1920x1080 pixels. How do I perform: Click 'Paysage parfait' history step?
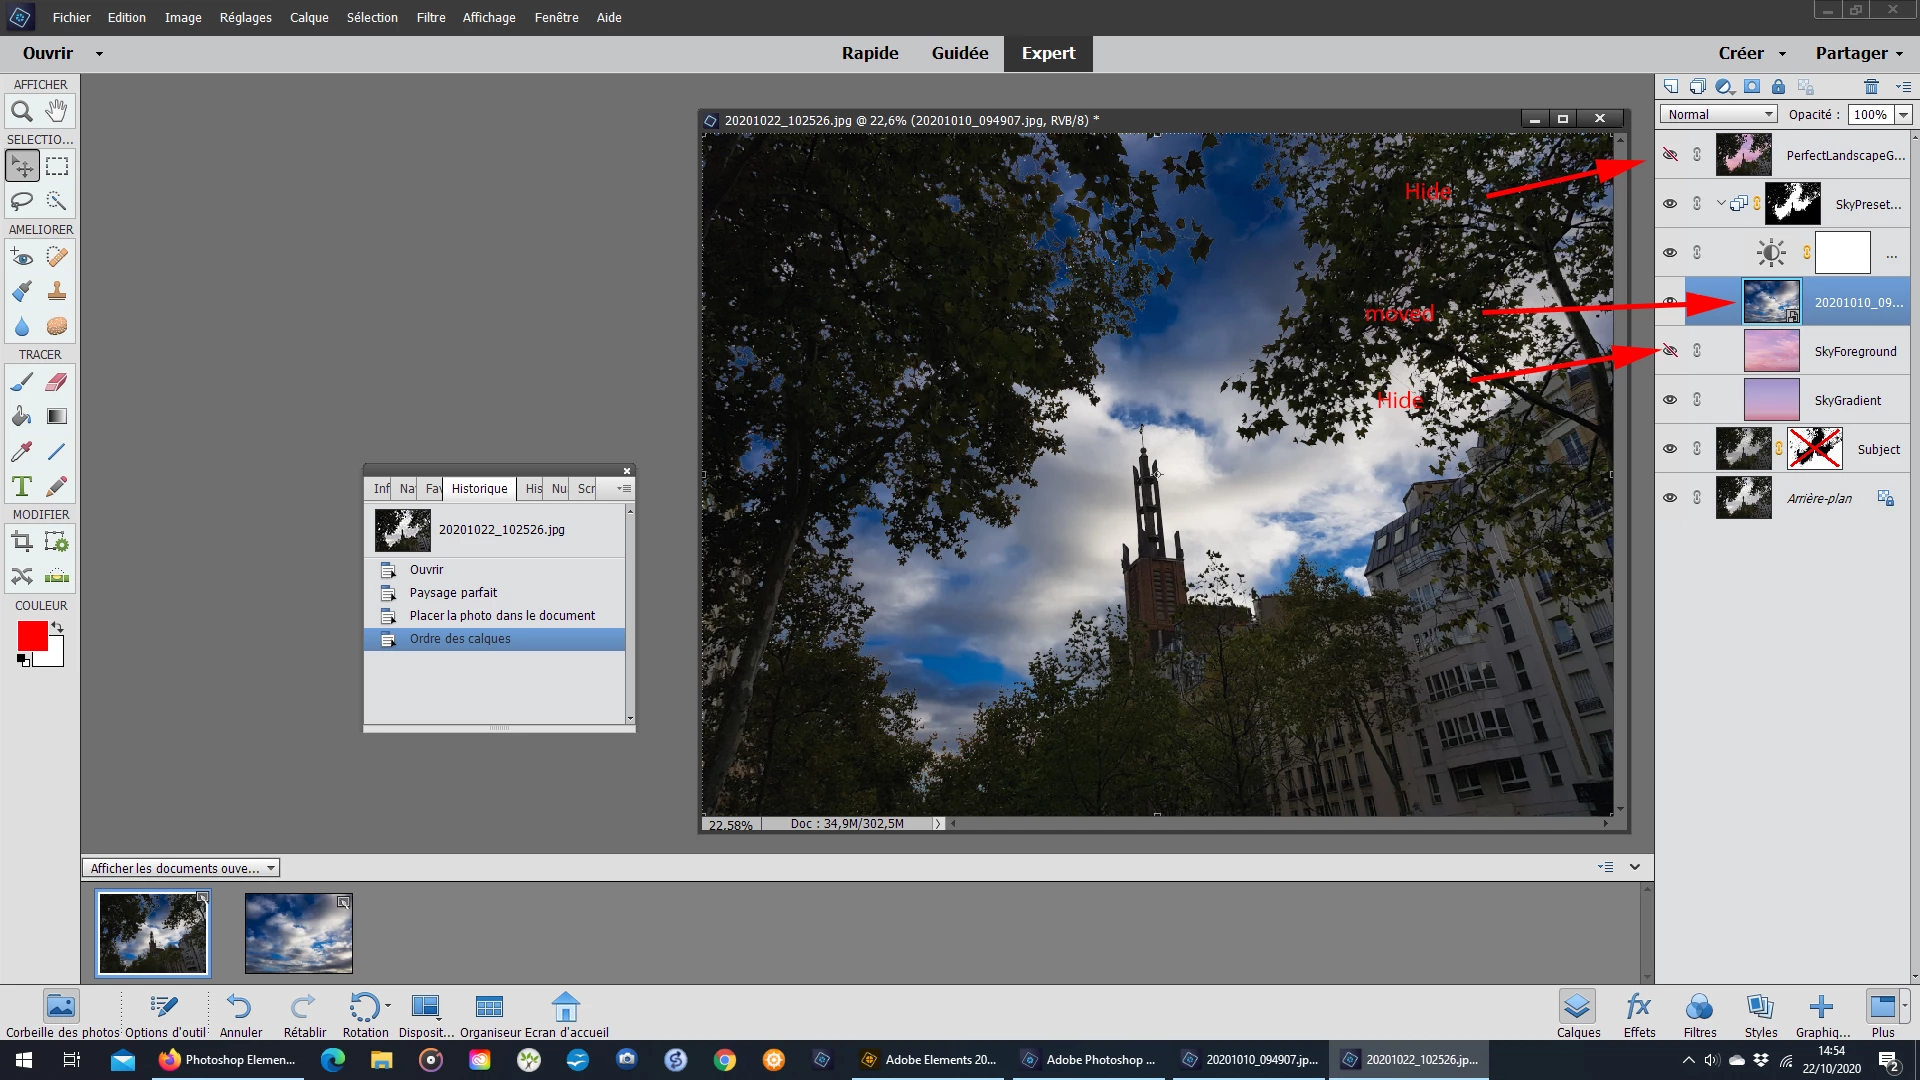[x=453, y=592]
